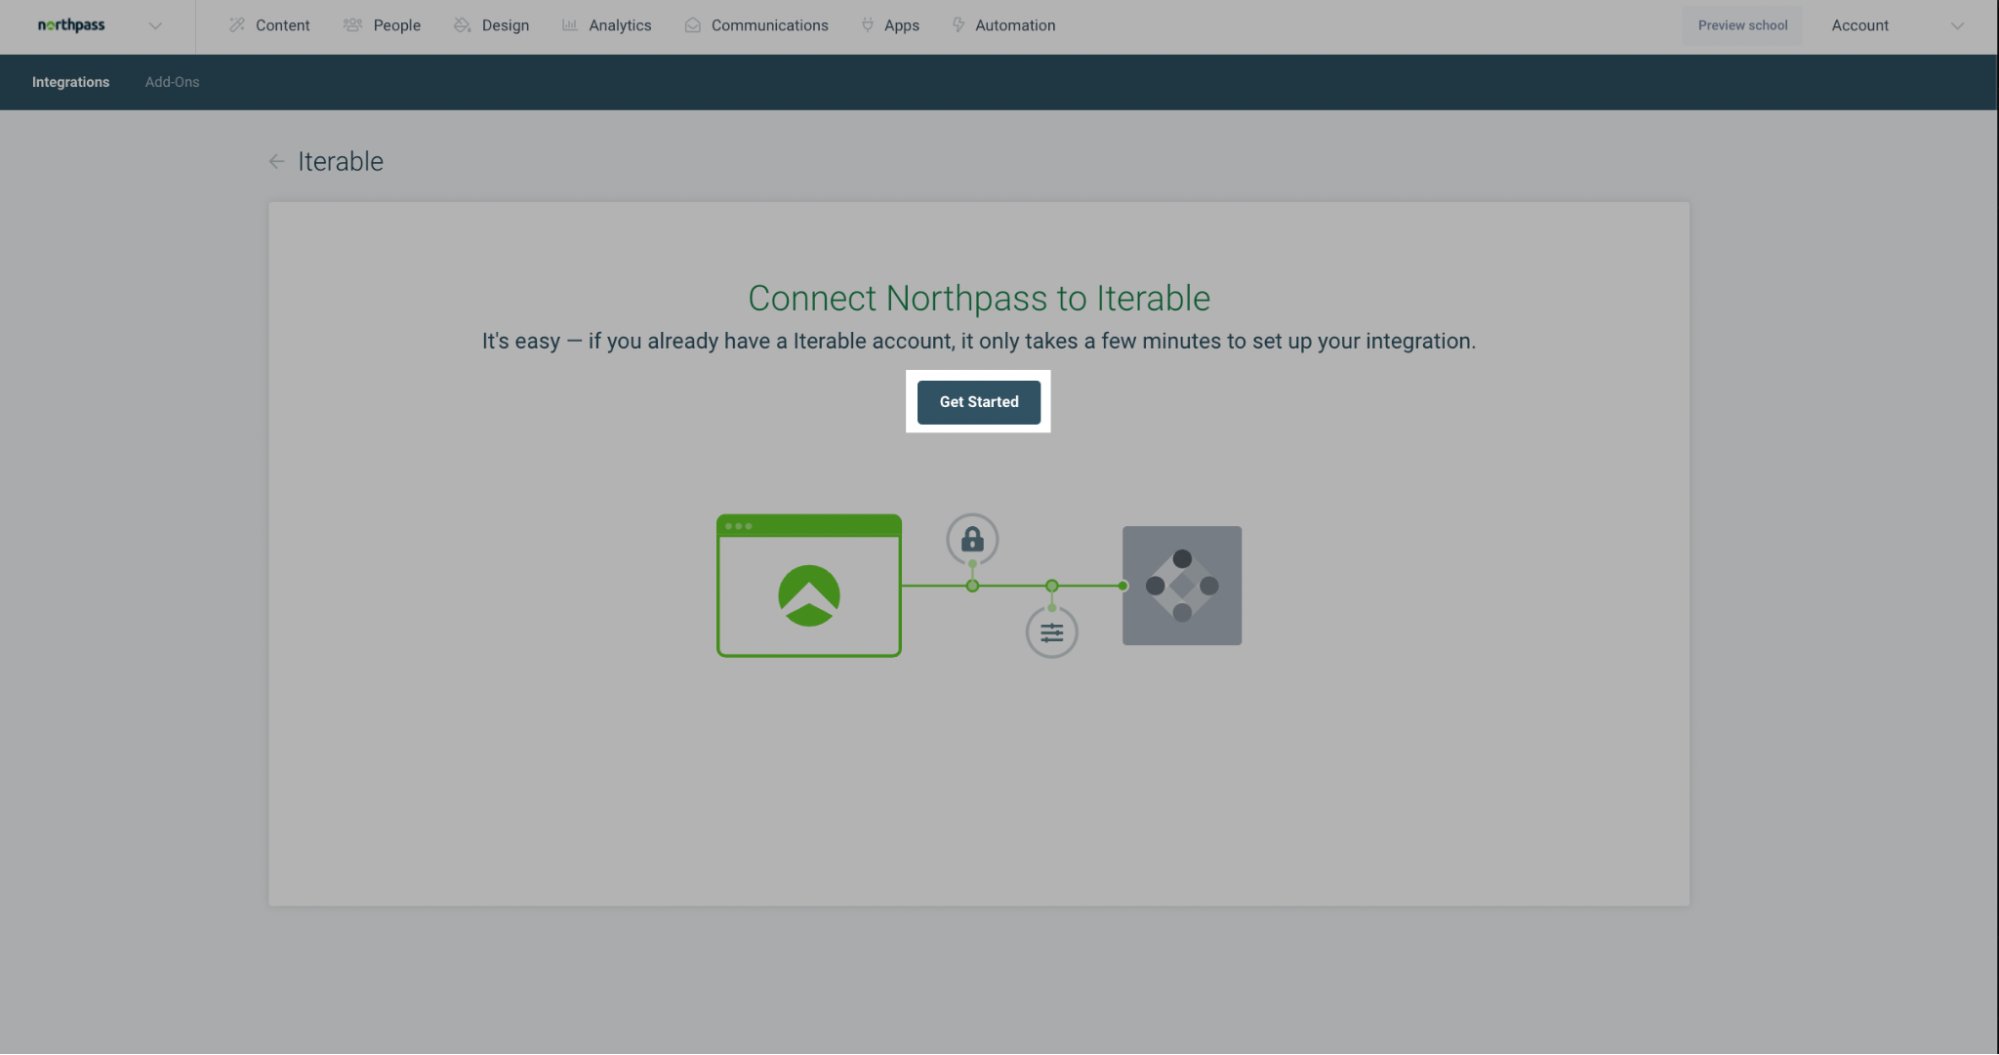This screenshot has height=1055, width=1999.
Task: Open the Account dropdown
Action: click(1896, 25)
